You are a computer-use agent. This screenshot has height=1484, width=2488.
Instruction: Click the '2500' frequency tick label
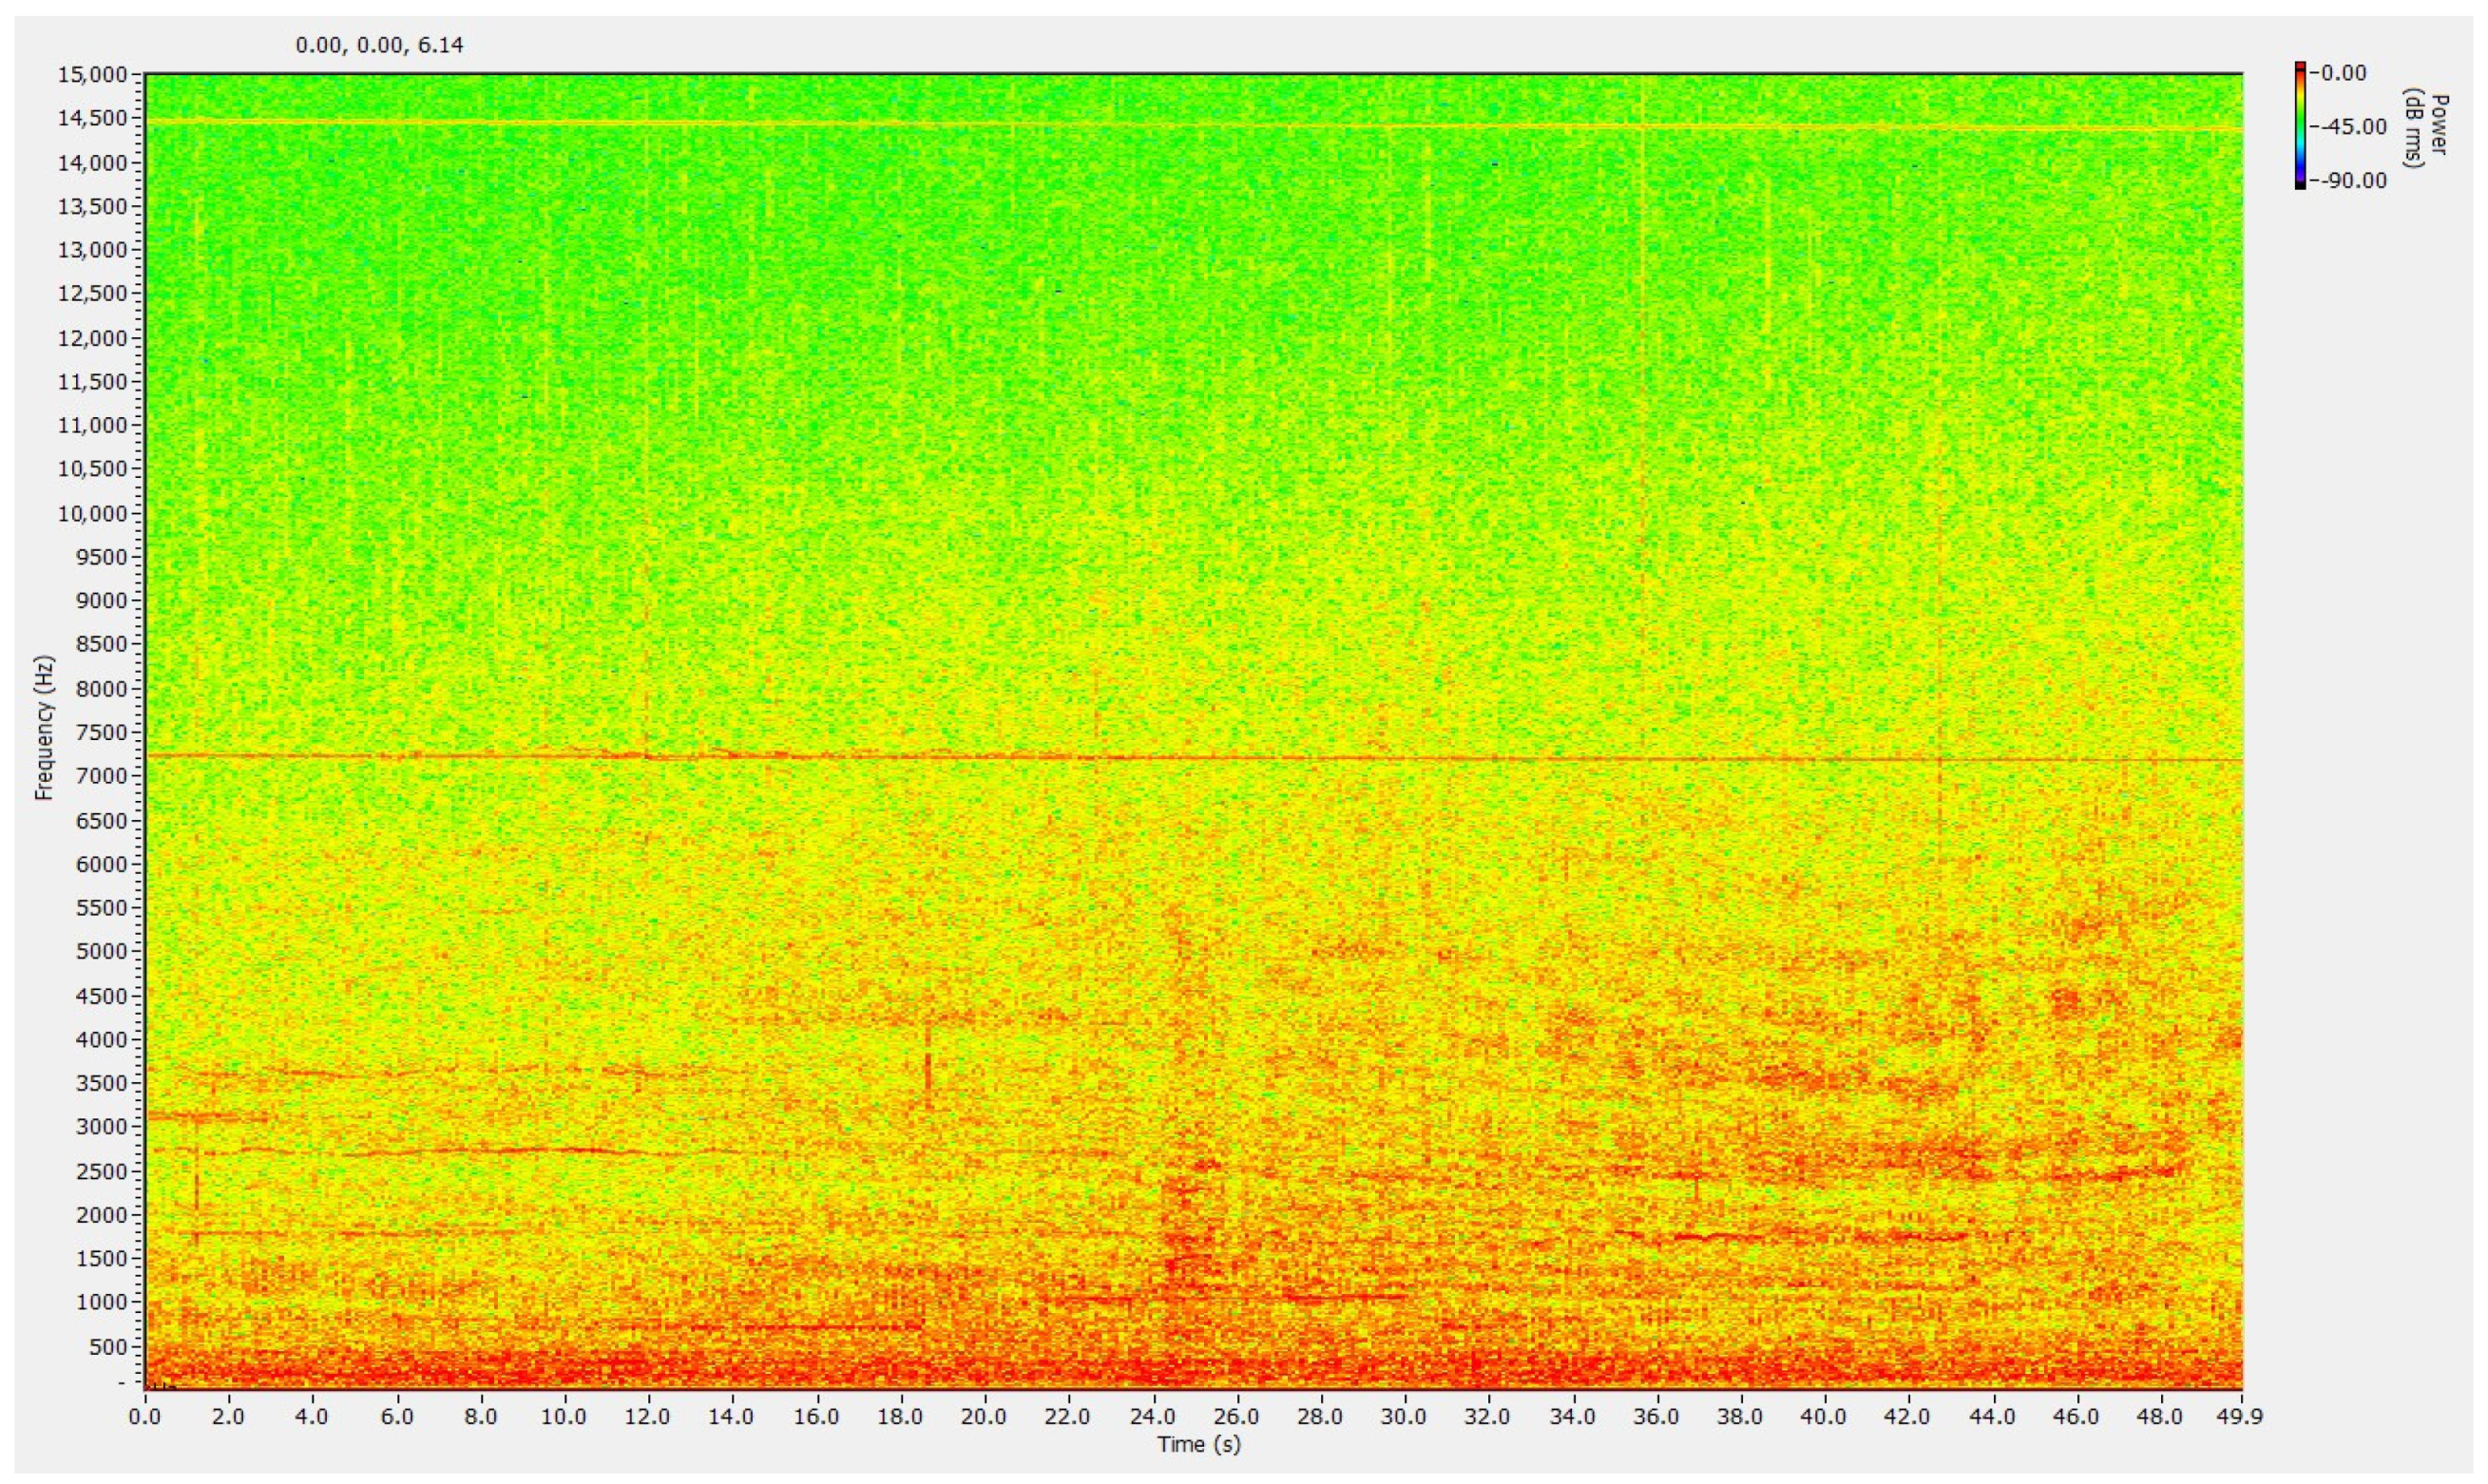coord(103,1171)
